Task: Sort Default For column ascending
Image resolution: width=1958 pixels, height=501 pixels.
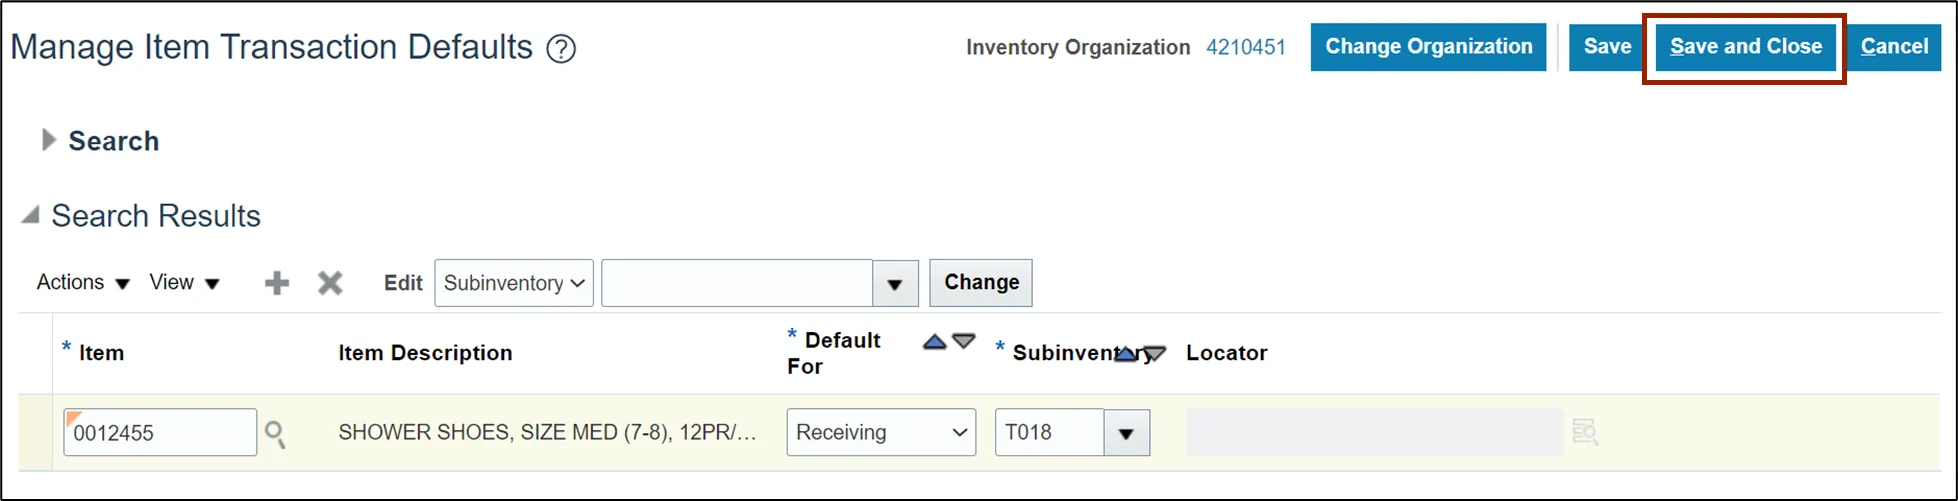Action: pyautogui.click(x=934, y=342)
